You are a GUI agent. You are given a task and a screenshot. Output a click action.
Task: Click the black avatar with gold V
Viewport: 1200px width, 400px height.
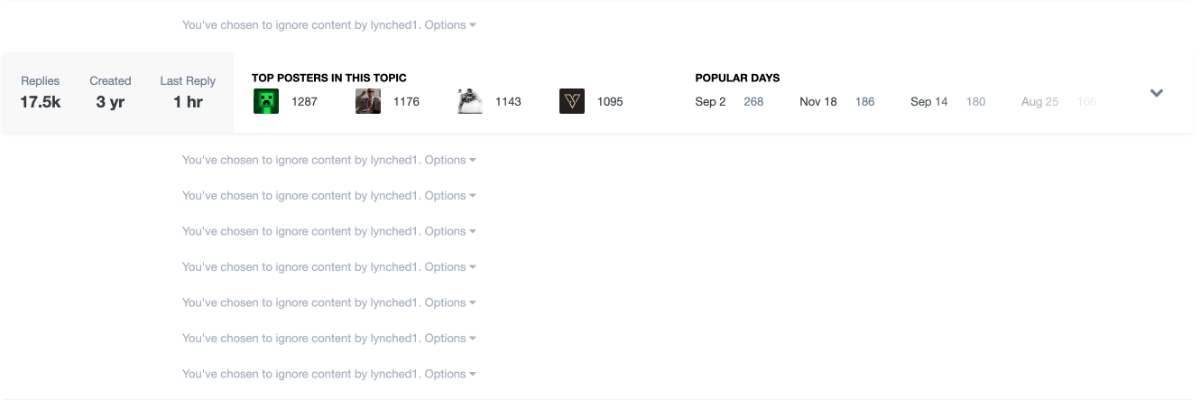[x=572, y=102]
